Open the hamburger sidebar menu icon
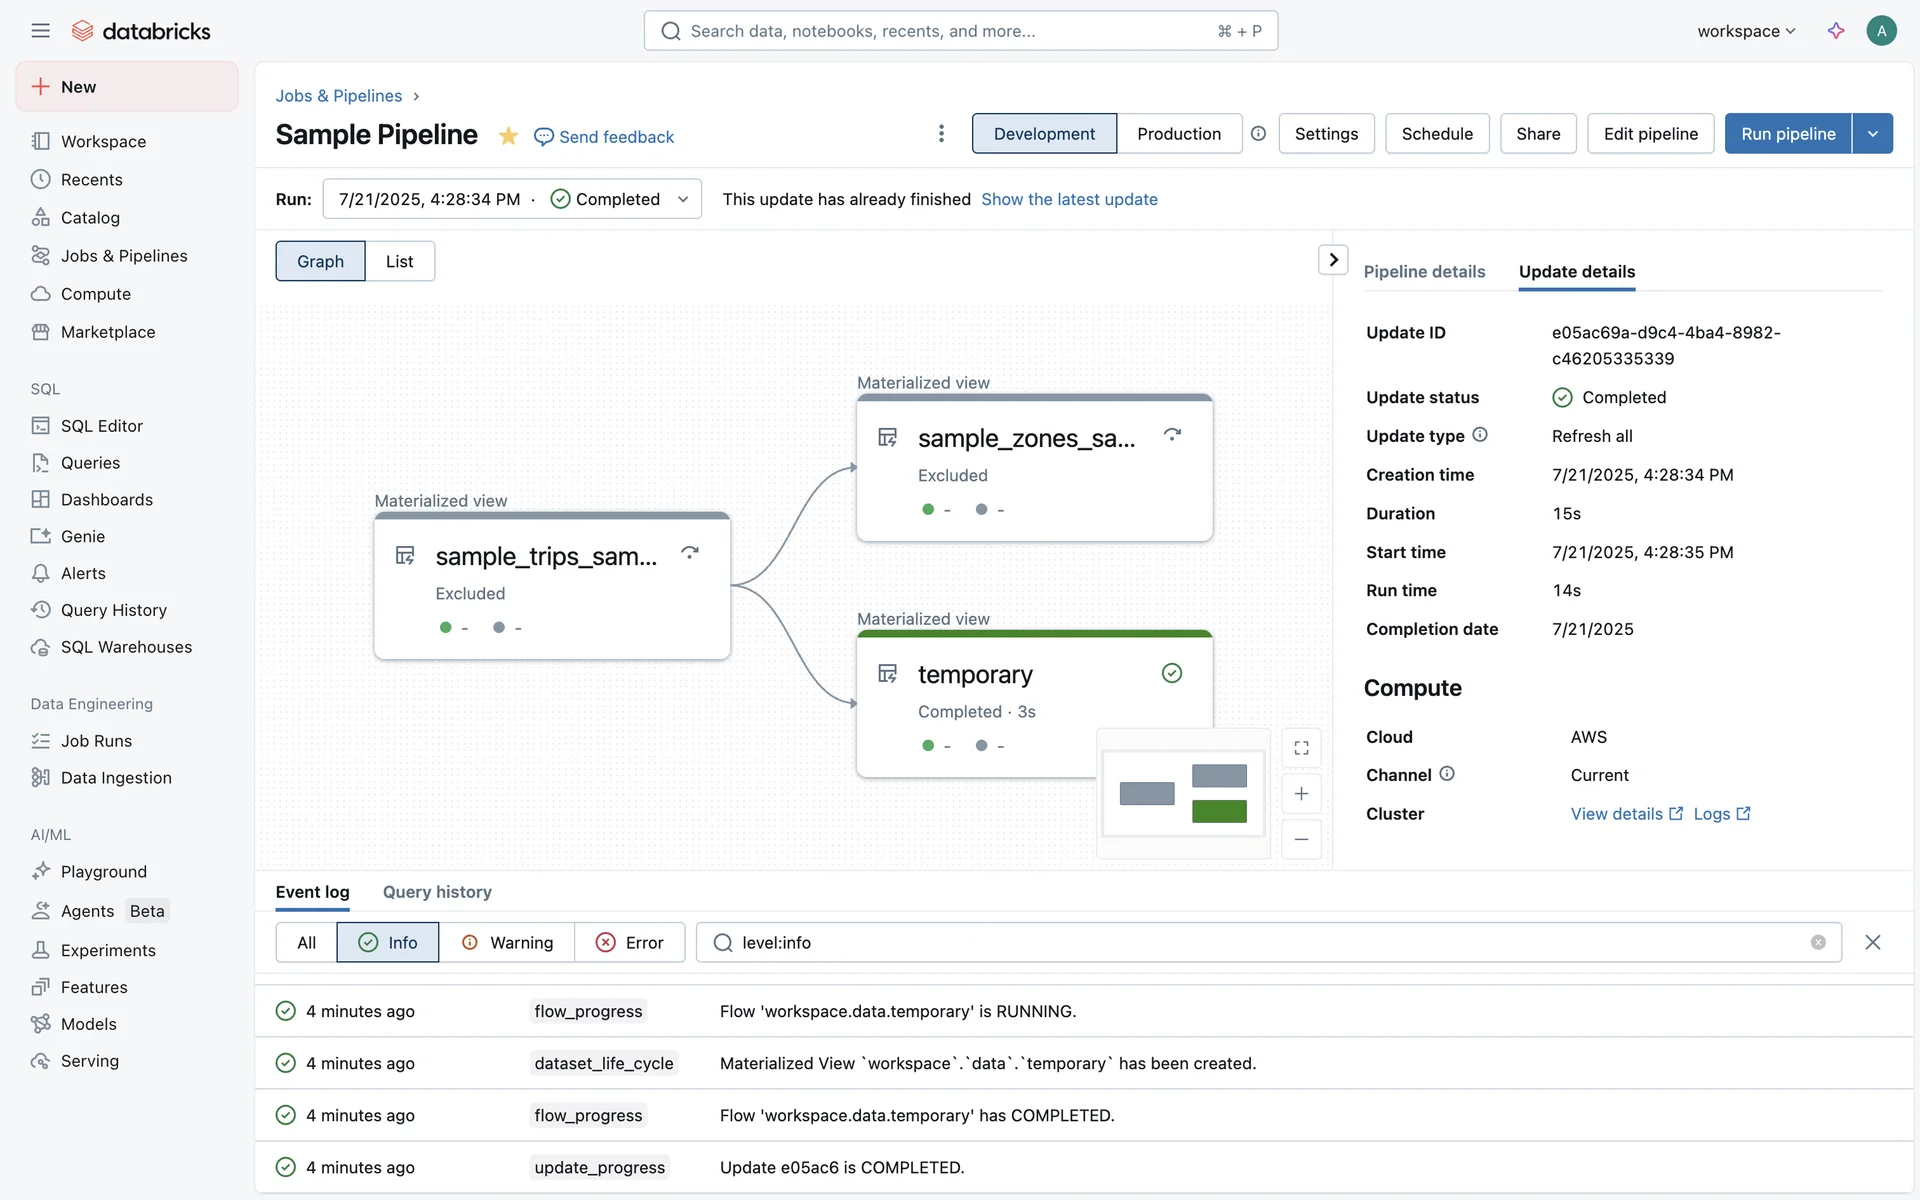The image size is (1920, 1200). [x=40, y=31]
